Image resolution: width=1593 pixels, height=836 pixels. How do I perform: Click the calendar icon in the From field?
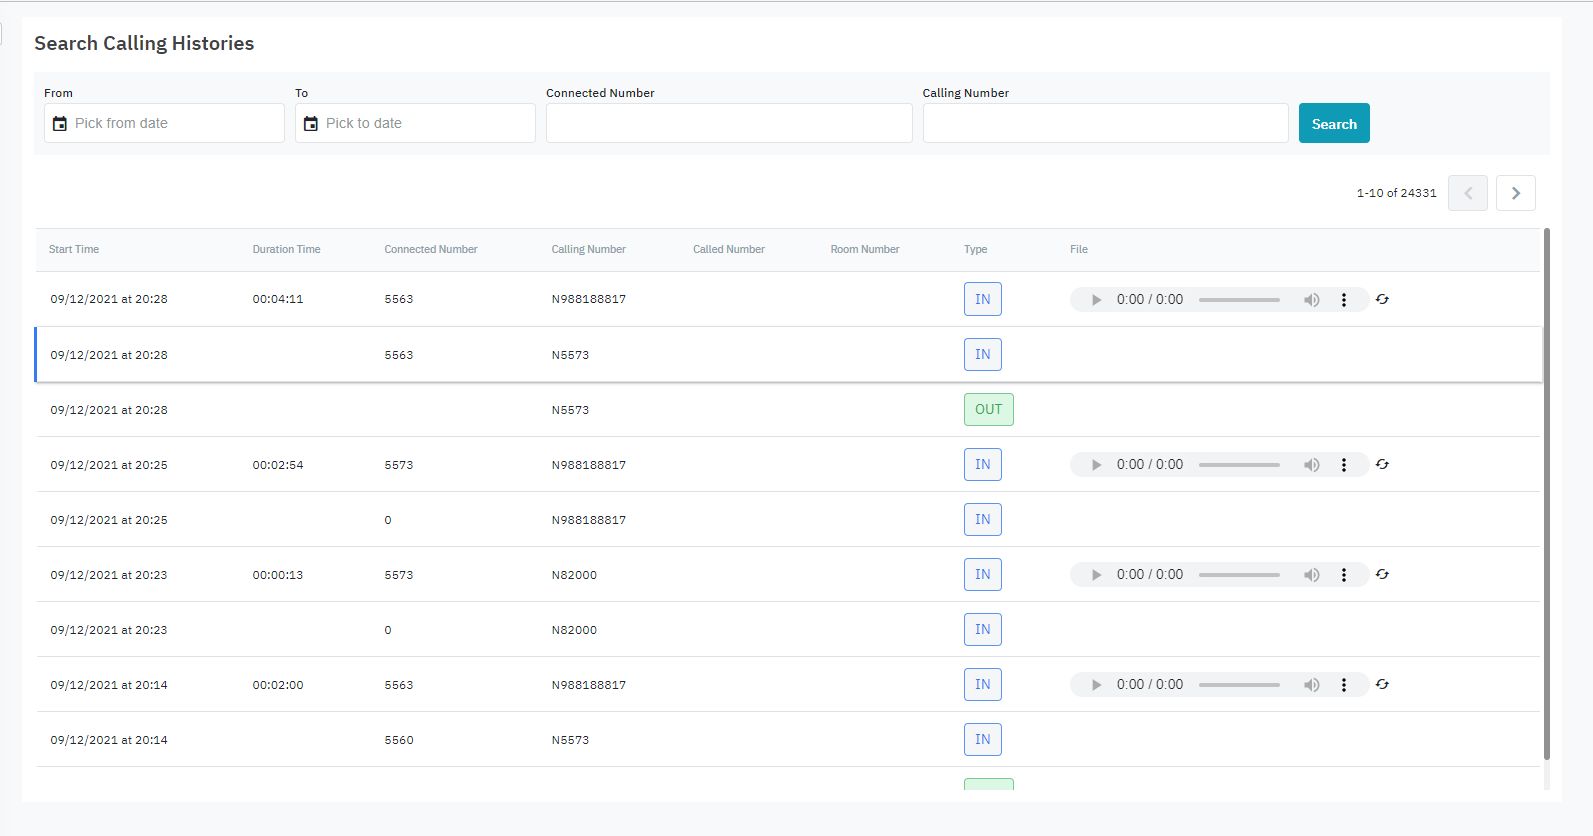click(x=60, y=124)
